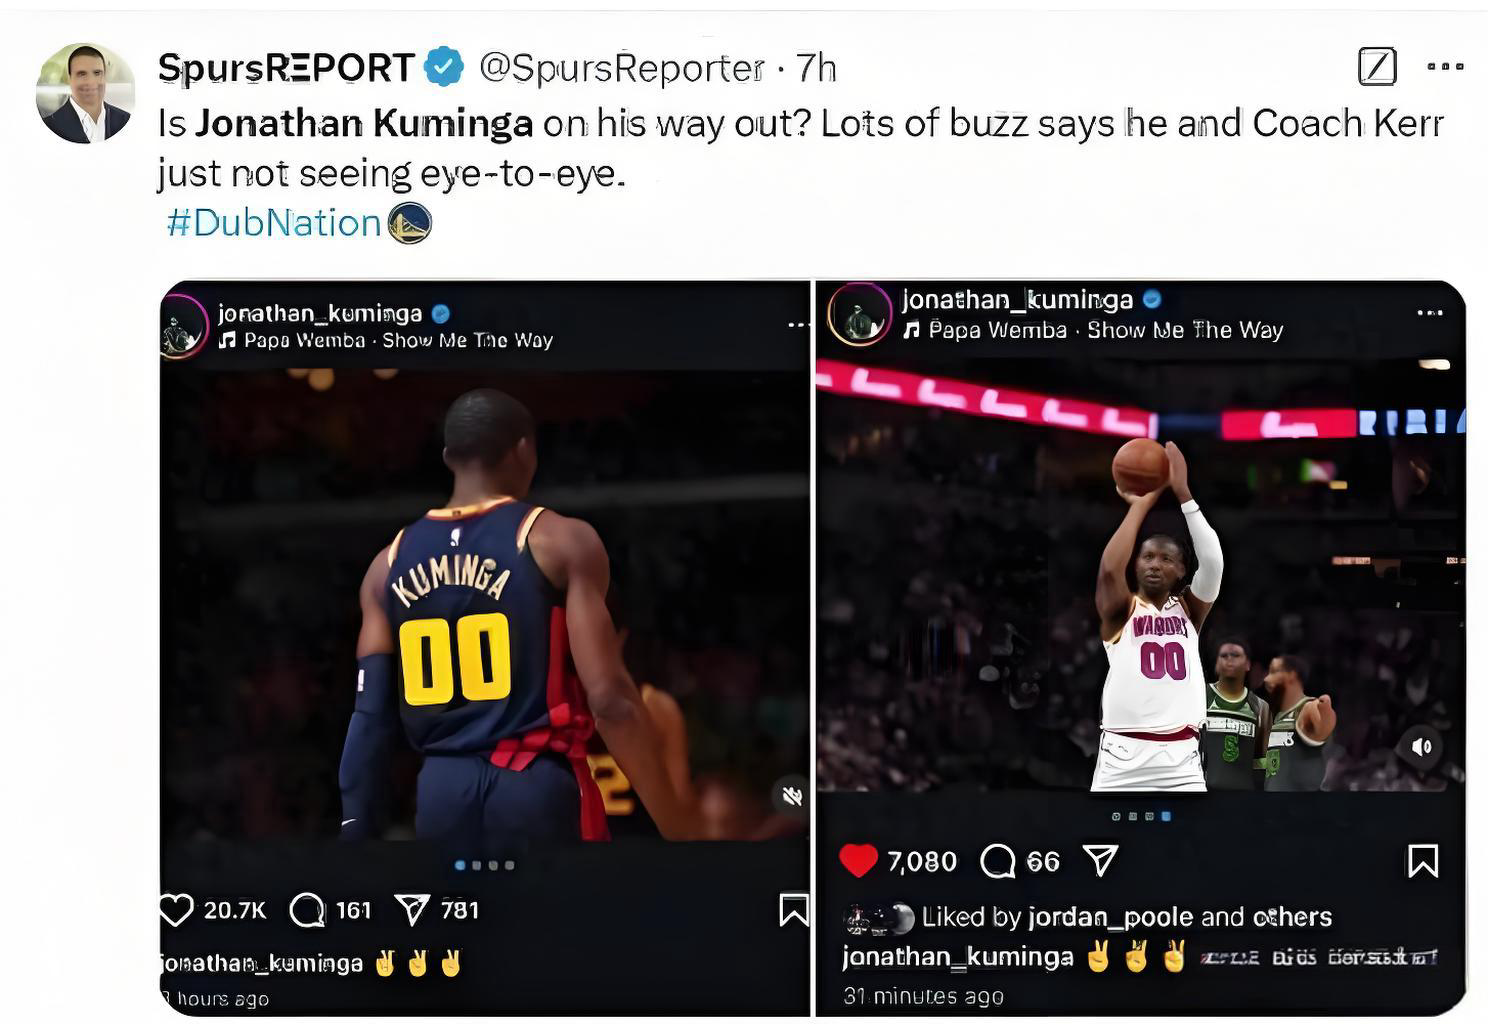Viewport: 1488px width, 1024px height.
Task: Click the carousel page dots on the left post
Action: click(x=485, y=865)
